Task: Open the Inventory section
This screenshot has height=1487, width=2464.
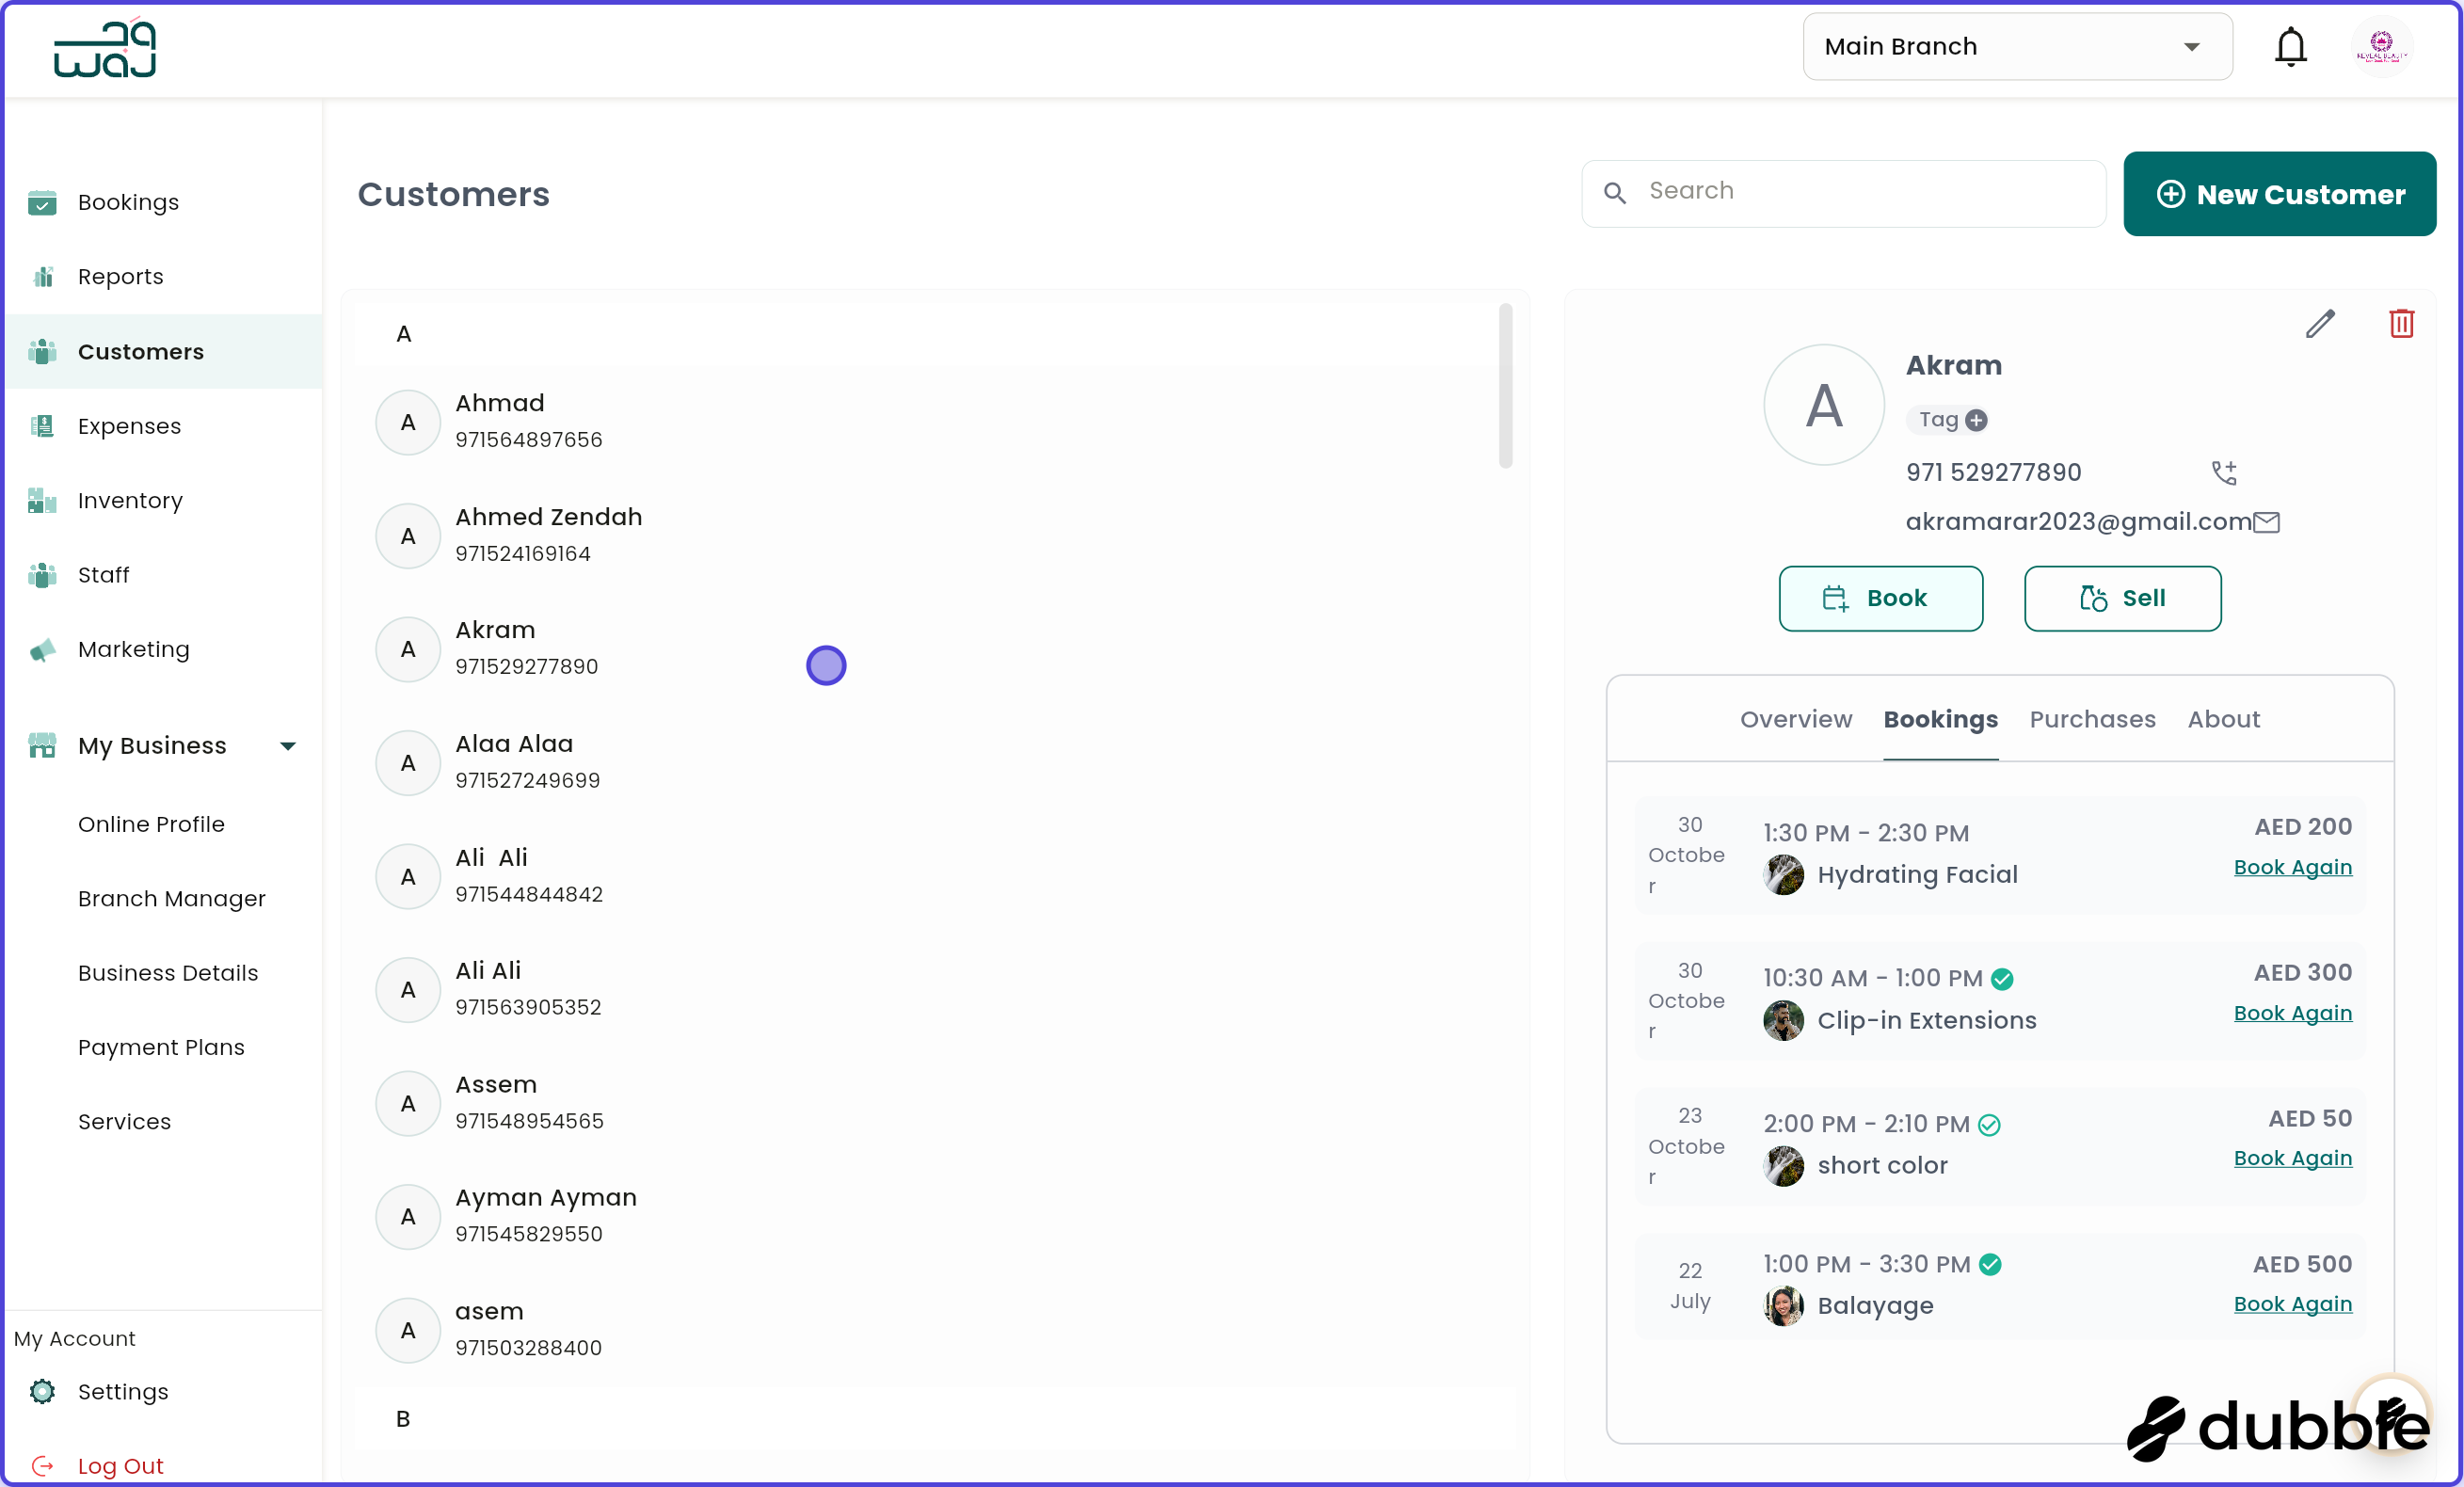Action: pyautogui.click(x=130, y=500)
